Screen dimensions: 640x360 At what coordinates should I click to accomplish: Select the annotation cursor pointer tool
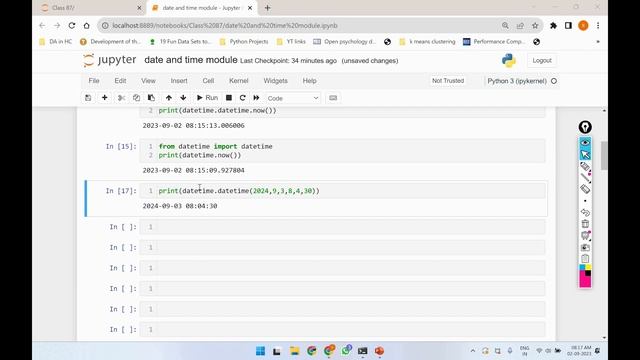585,154
